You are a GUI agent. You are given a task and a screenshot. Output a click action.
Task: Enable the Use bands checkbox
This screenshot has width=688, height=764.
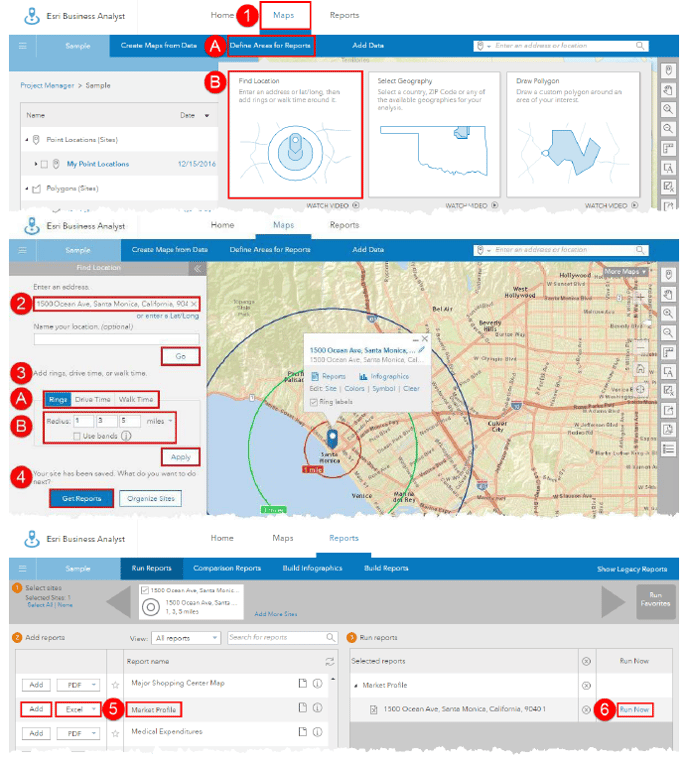pos(76,436)
